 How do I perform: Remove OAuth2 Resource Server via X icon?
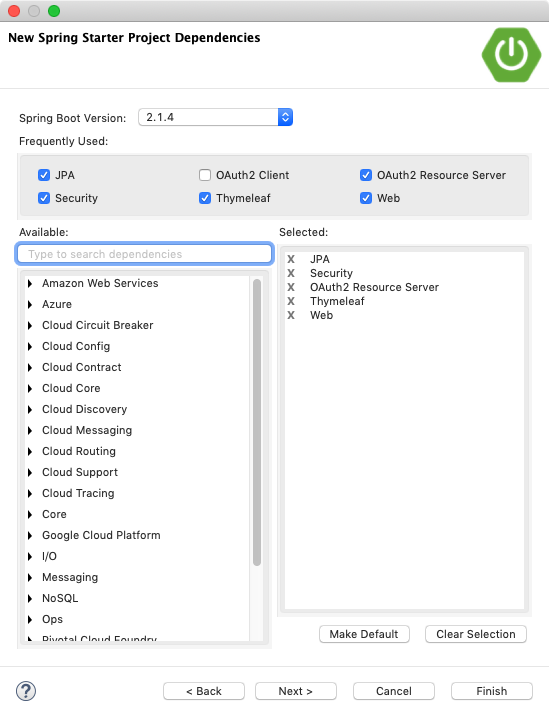(x=291, y=287)
